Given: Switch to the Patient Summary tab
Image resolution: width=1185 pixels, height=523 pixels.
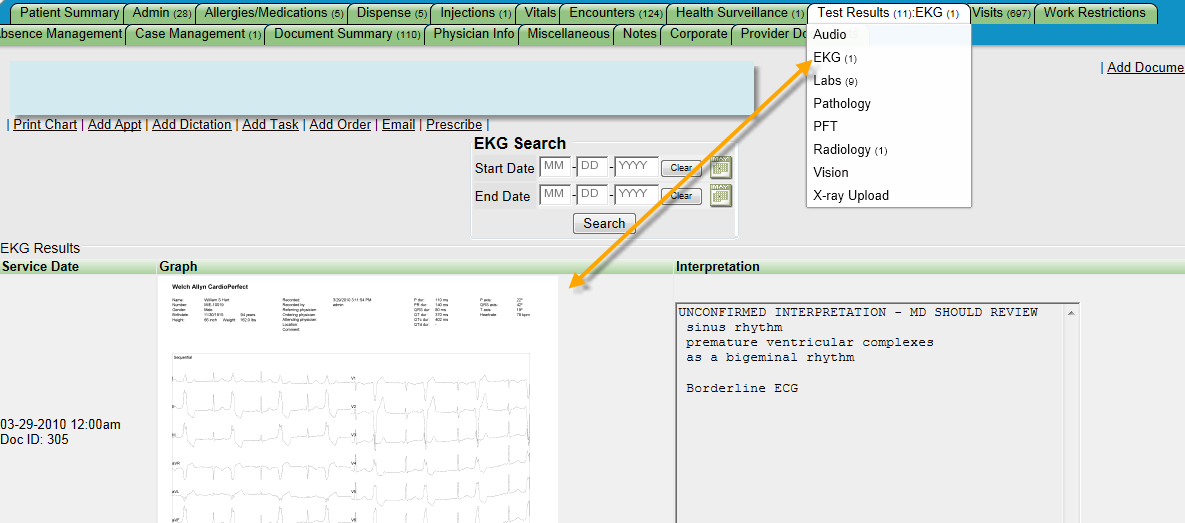Looking at the screenshot, I should [x=69, y=13].
